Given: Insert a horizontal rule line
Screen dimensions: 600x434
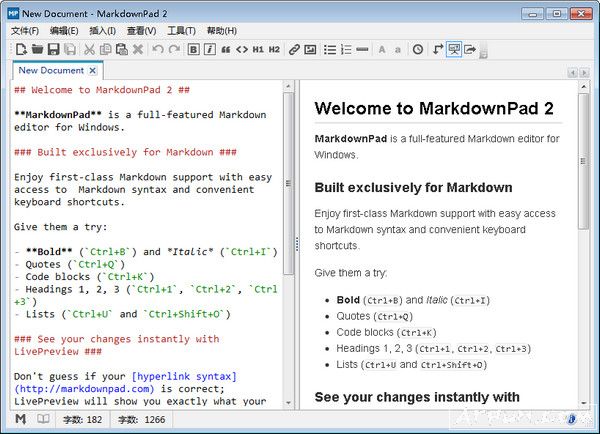Looking at the screenshot, I should click(362, 49).
